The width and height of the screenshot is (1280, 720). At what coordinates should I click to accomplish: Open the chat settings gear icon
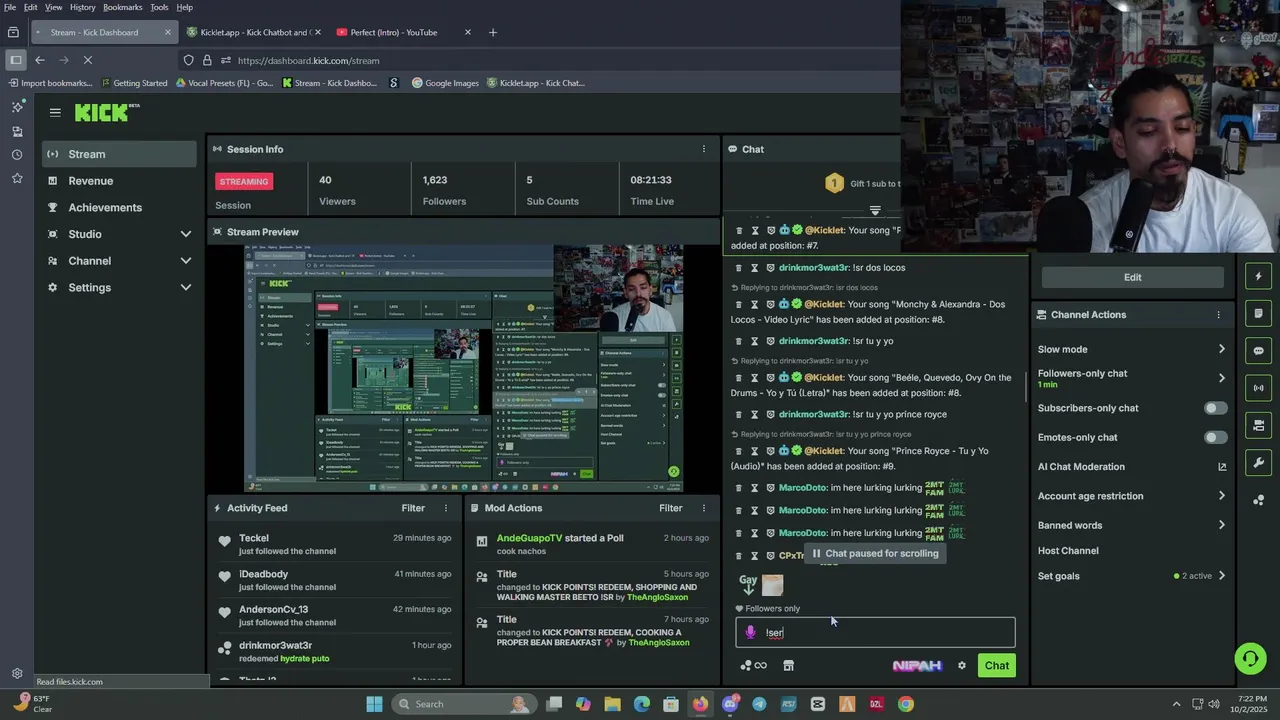962,666
